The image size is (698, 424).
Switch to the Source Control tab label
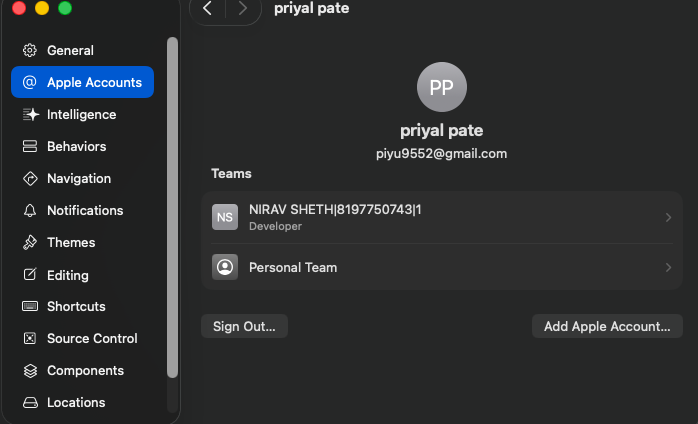pos(92,338)
